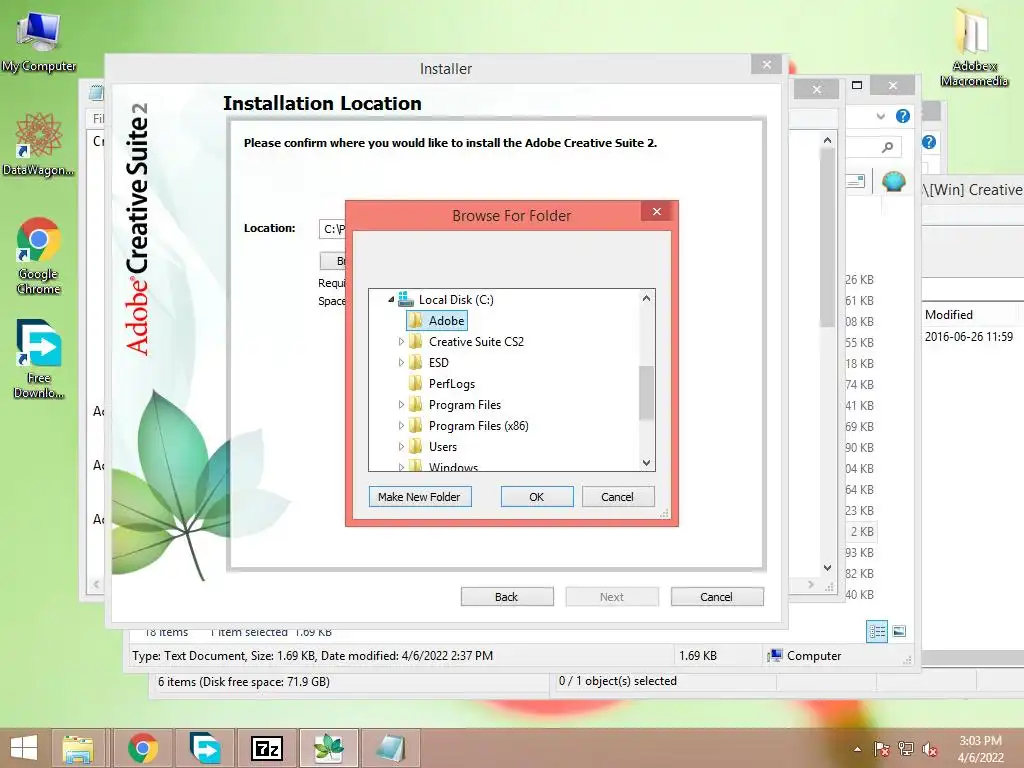Click the search magnifier in the background window
The image size is (1024, 768).
point(887,147)
